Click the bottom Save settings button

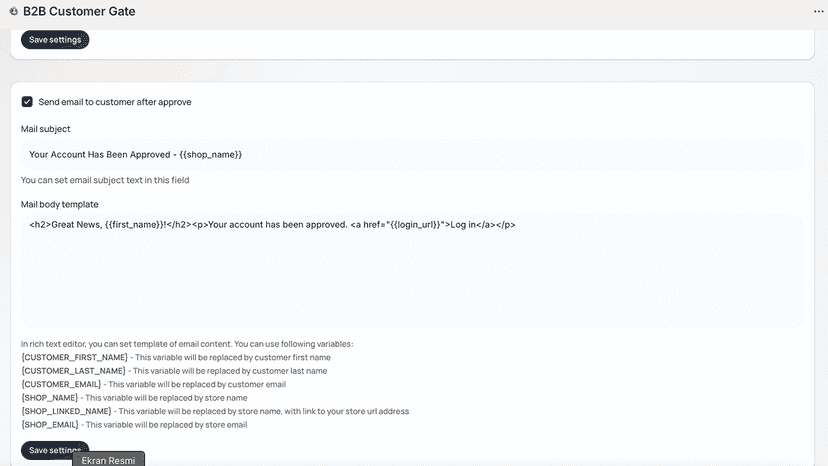pos(55,450)
